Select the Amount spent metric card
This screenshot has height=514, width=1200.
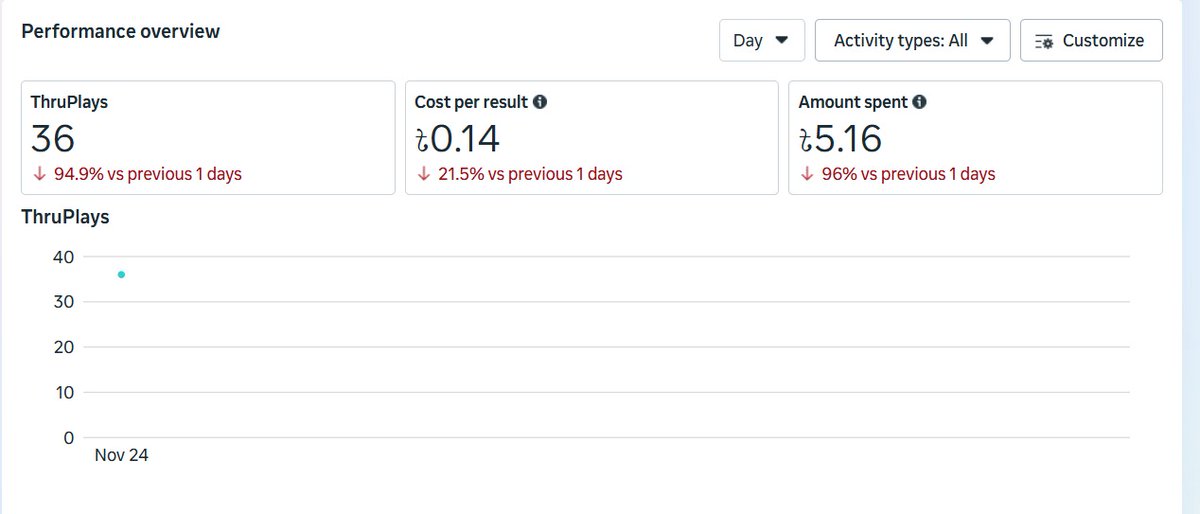pos(975,138)
